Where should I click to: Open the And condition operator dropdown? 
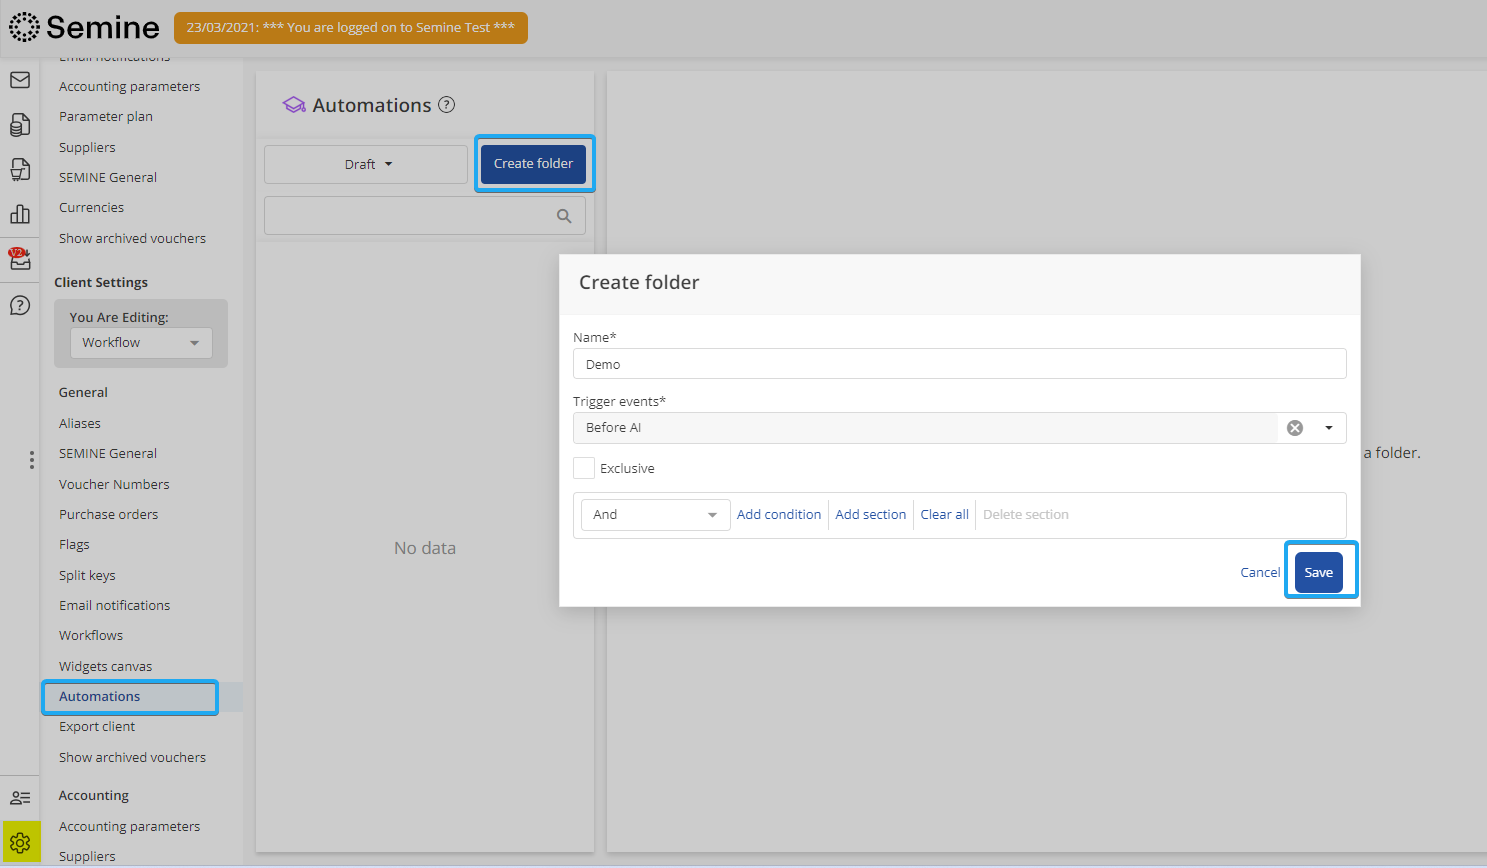pyautogui.click(x=655, y=515)
